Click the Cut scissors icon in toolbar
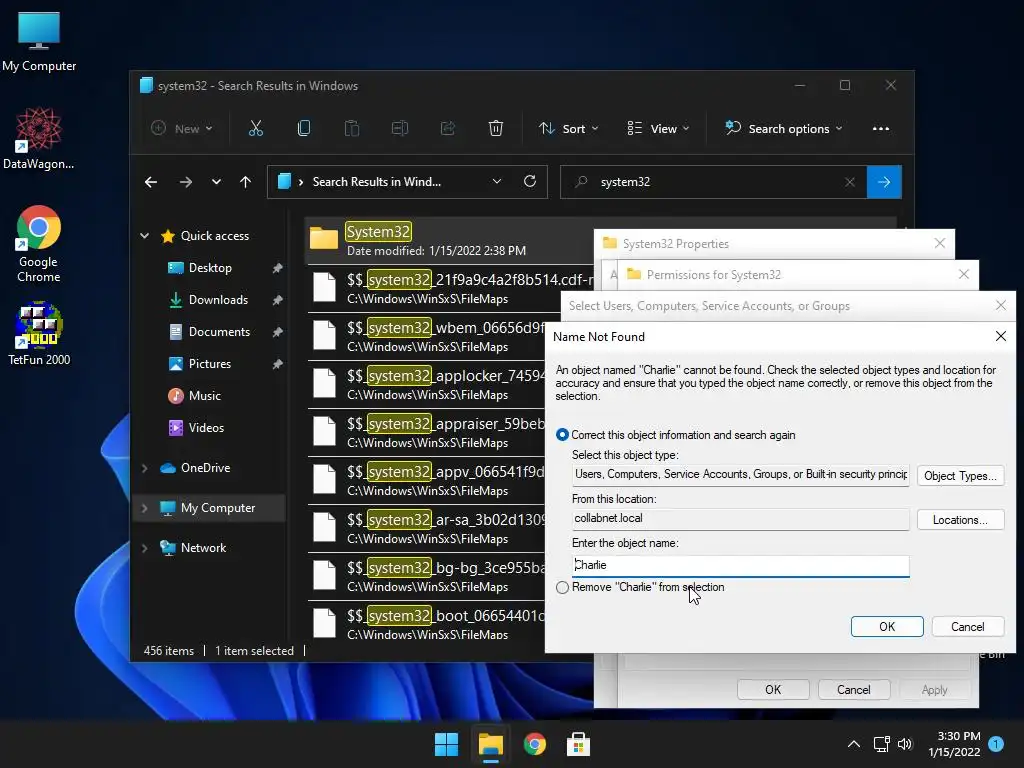Image resolution: width=1024 pixels, height=768 pixels. 255,129
